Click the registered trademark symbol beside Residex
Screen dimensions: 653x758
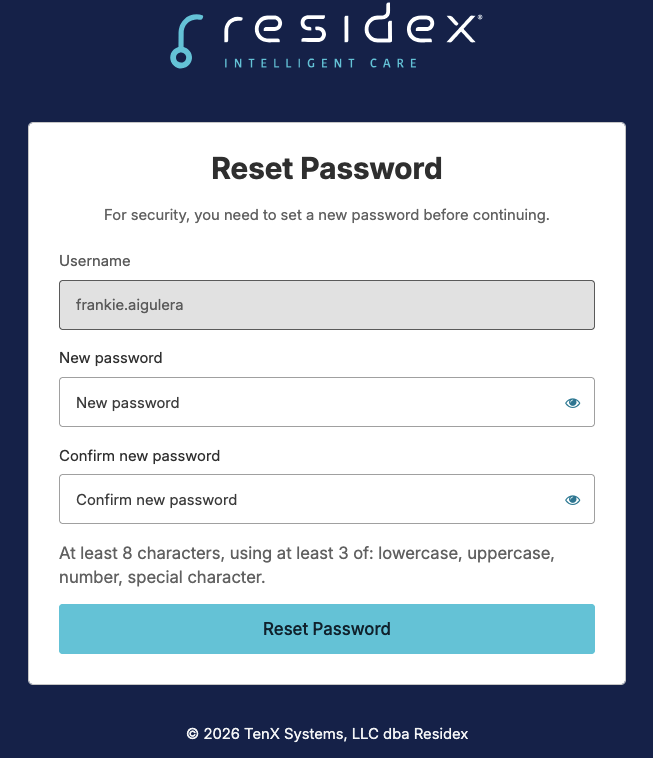479,17
